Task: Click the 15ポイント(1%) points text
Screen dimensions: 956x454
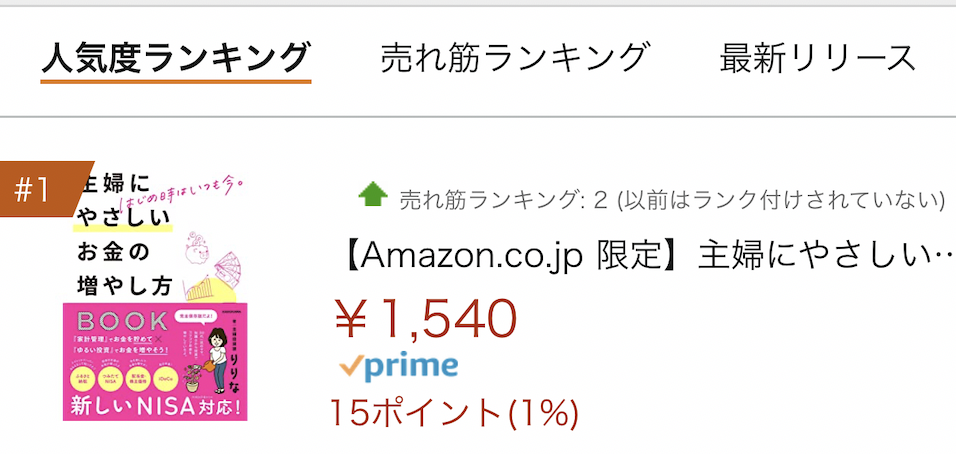Action: (x=454, y=413)
